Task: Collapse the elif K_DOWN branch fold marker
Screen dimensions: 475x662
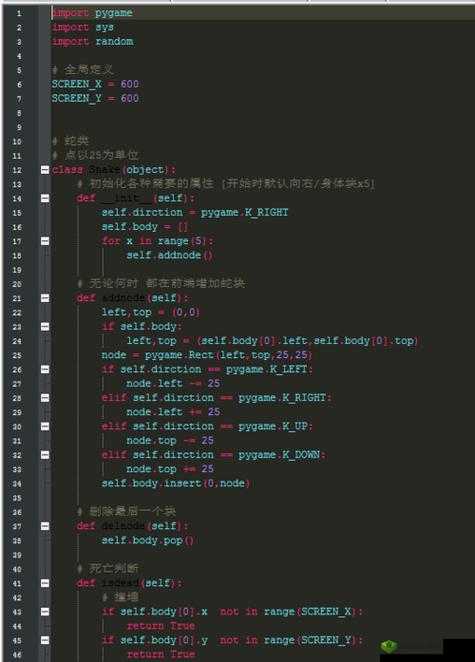Action: tap(45, 455)
